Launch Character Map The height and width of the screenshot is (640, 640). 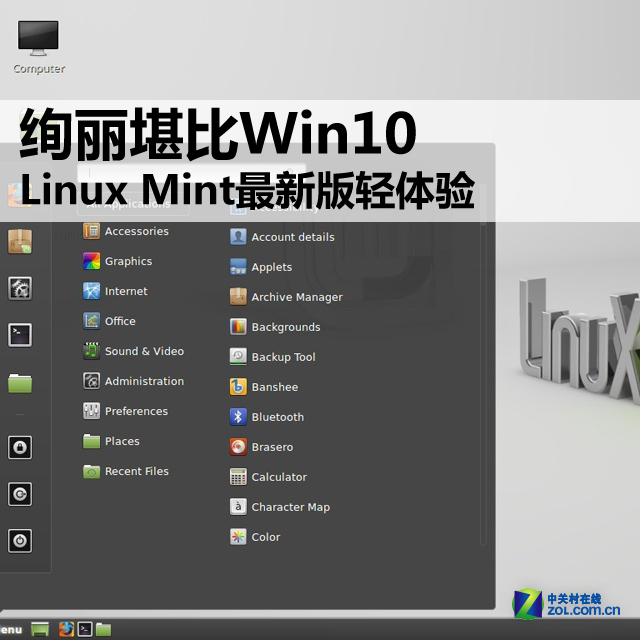280,507
